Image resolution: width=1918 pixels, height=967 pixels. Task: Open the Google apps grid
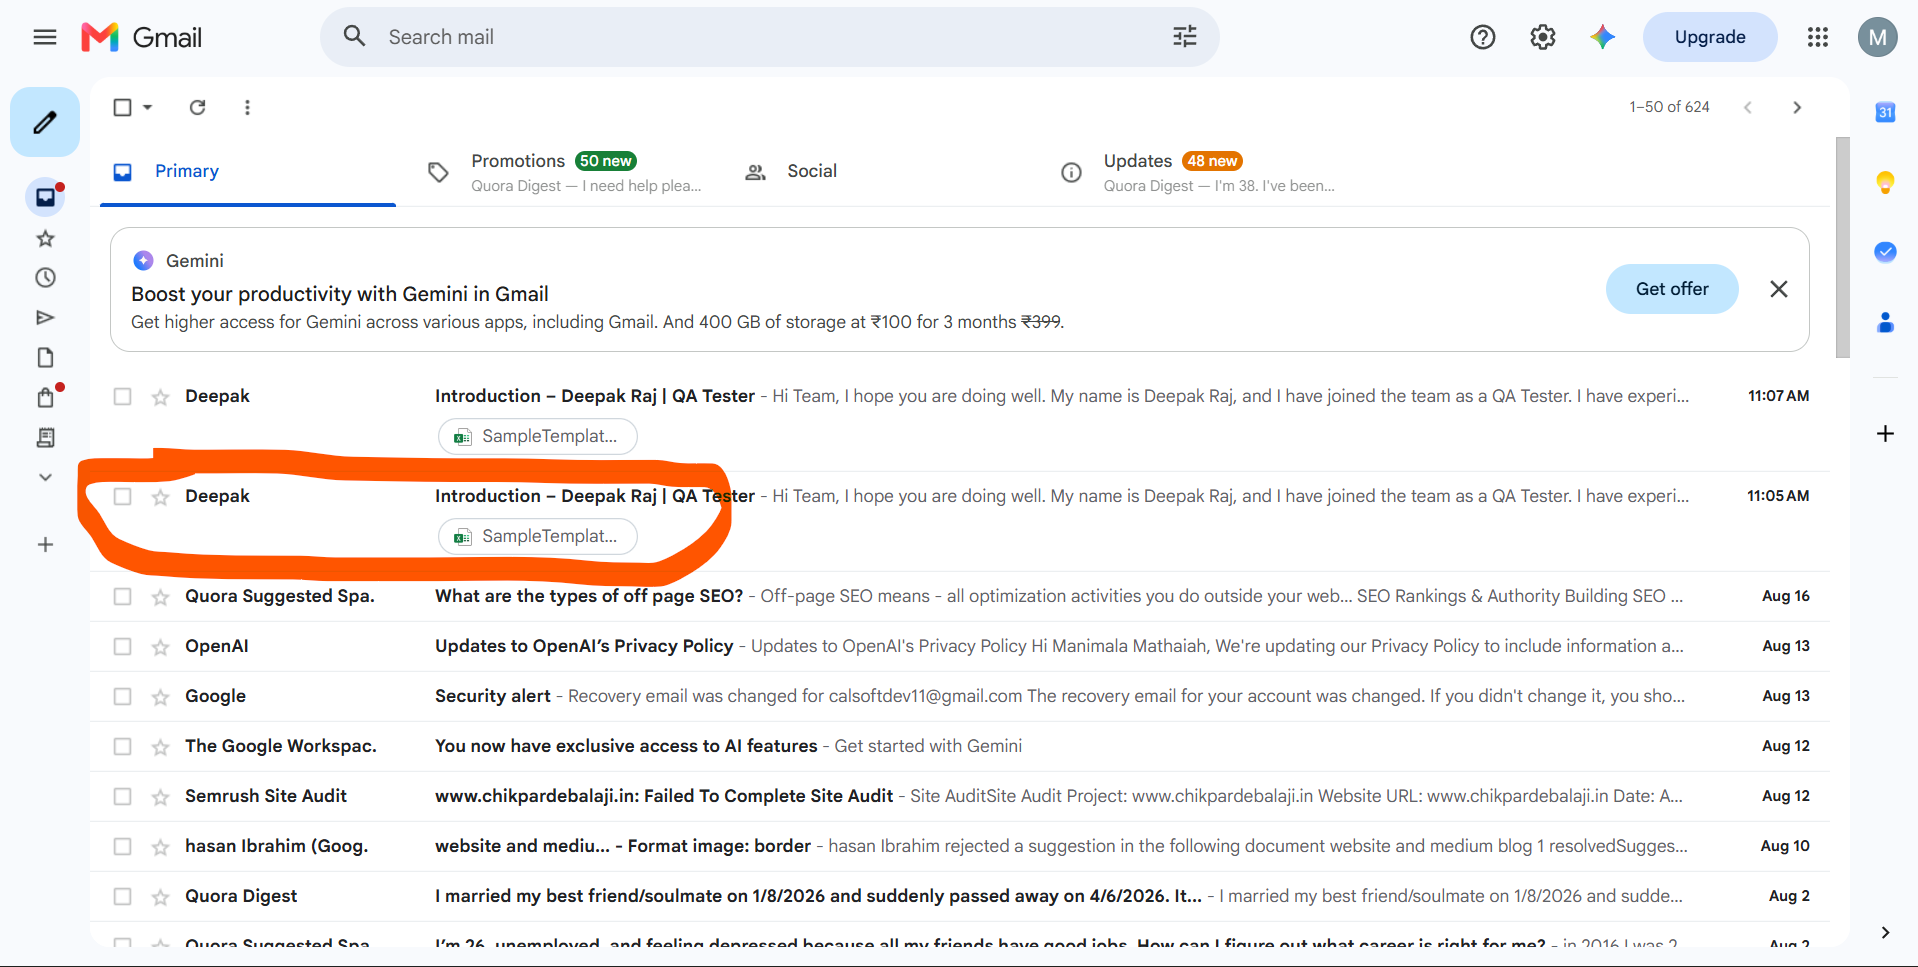1818,37
